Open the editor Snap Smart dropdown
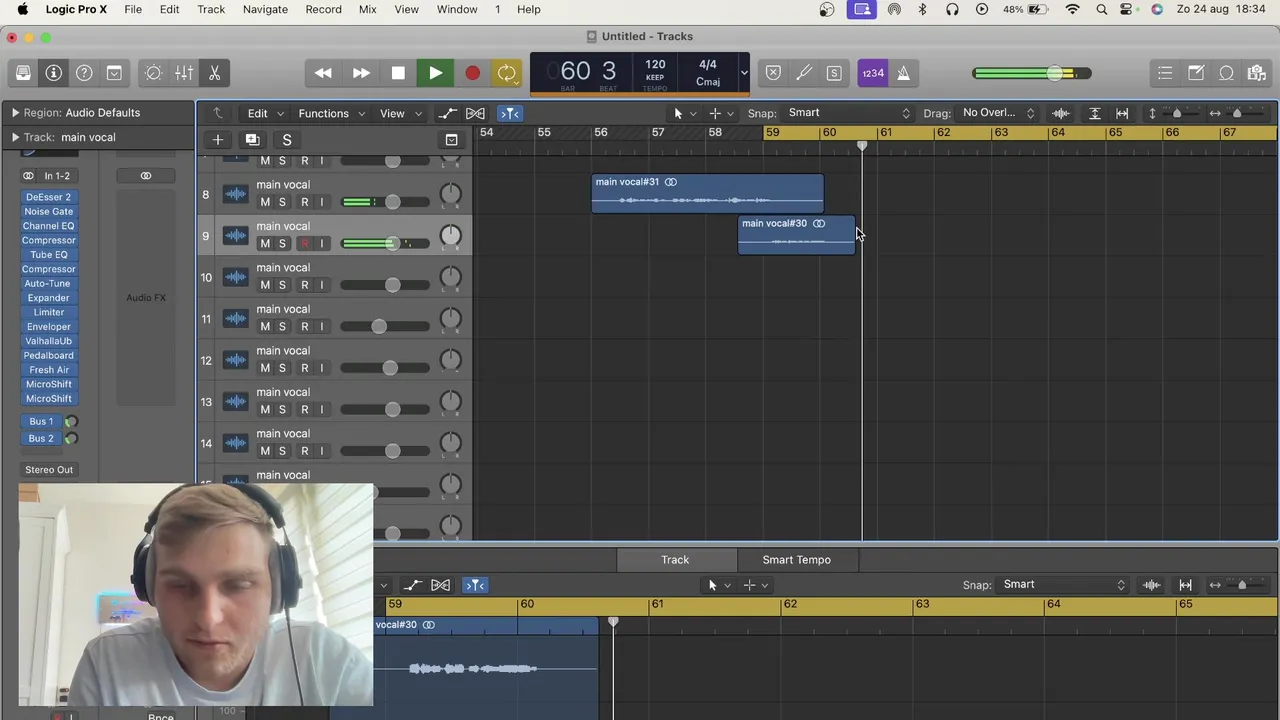1280x720 pixels. [1064, 585]
